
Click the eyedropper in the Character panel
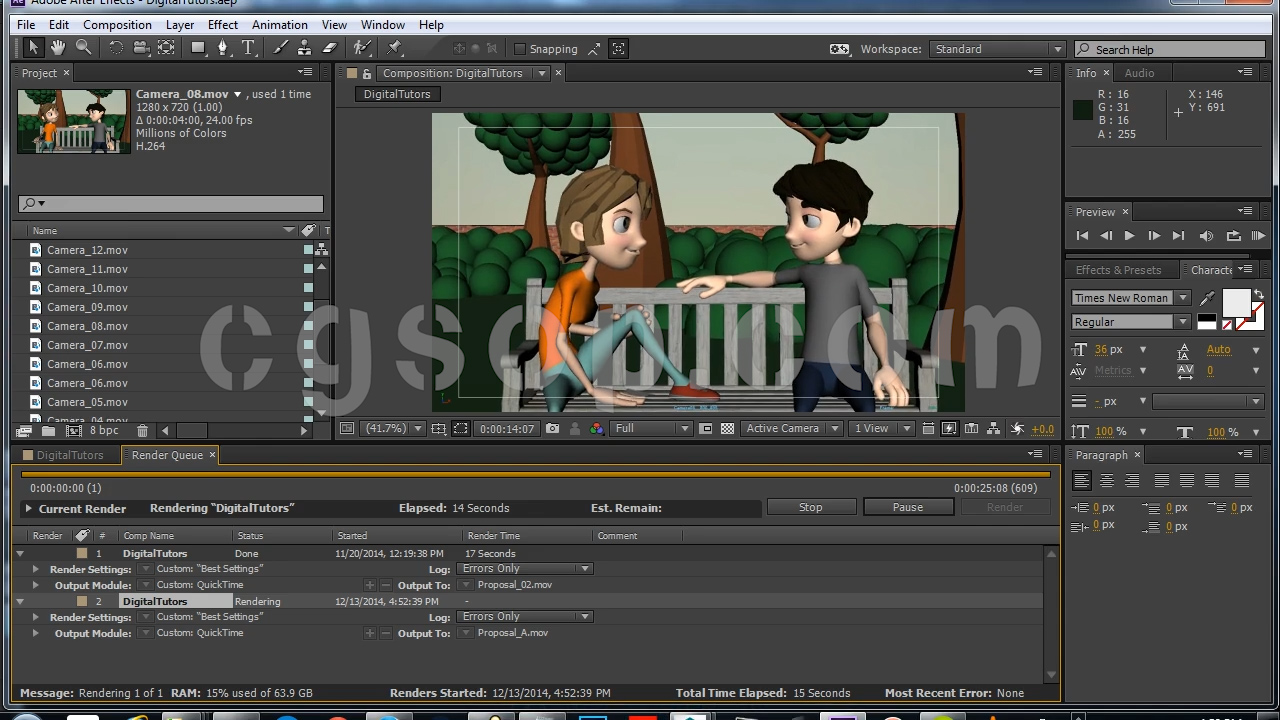[x=1207, y=299]
